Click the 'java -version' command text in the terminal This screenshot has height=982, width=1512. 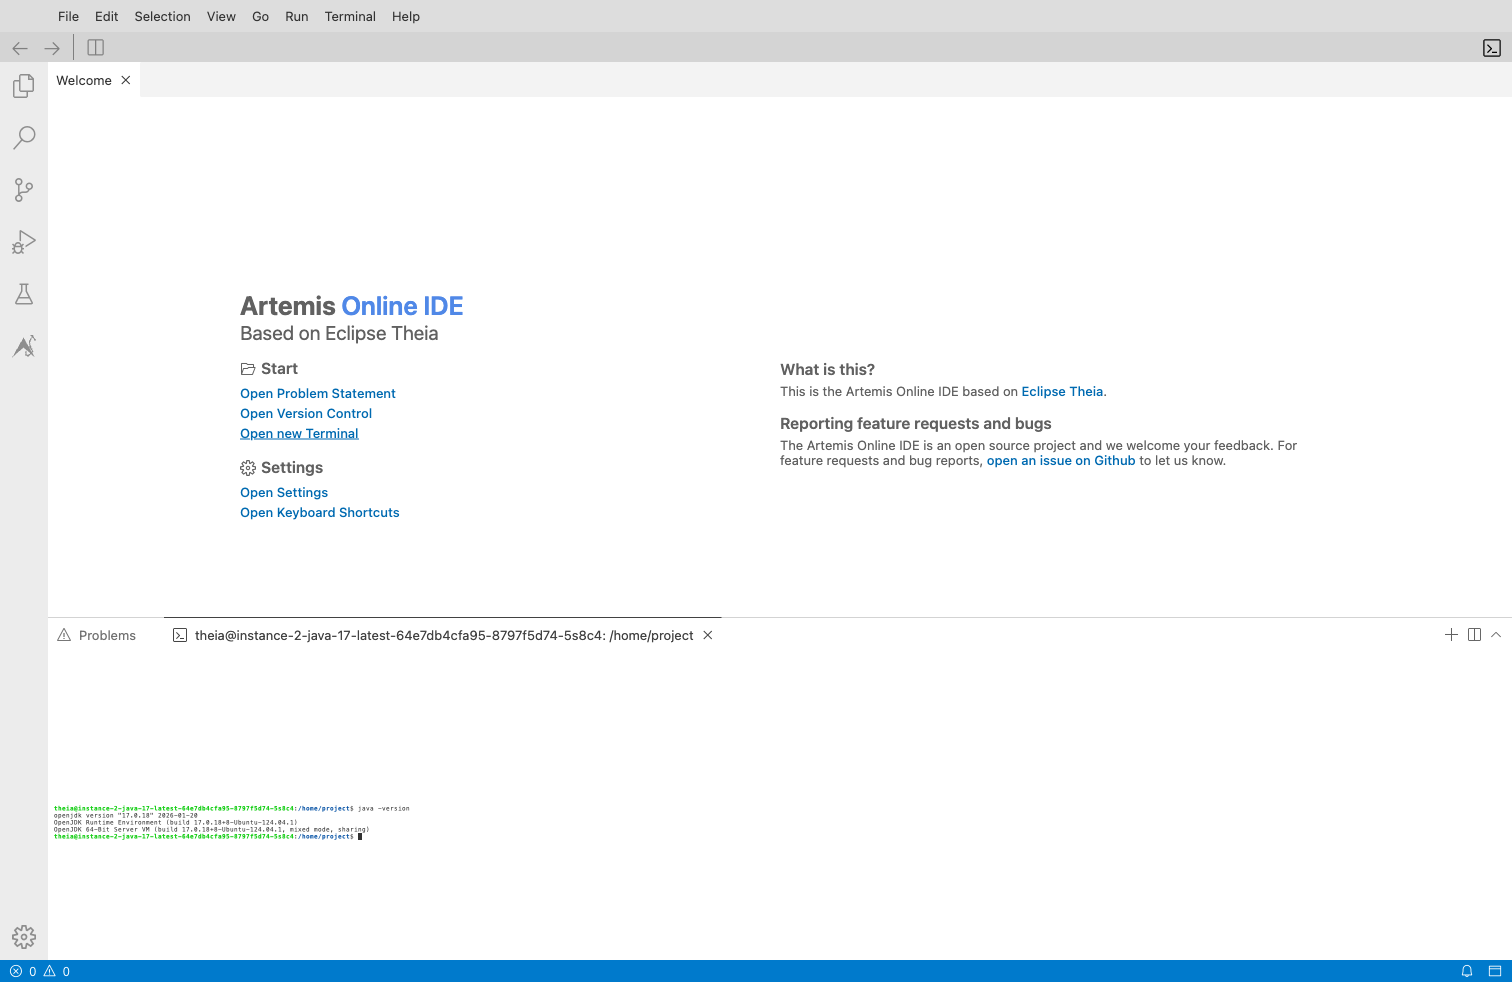coord(384,808)
